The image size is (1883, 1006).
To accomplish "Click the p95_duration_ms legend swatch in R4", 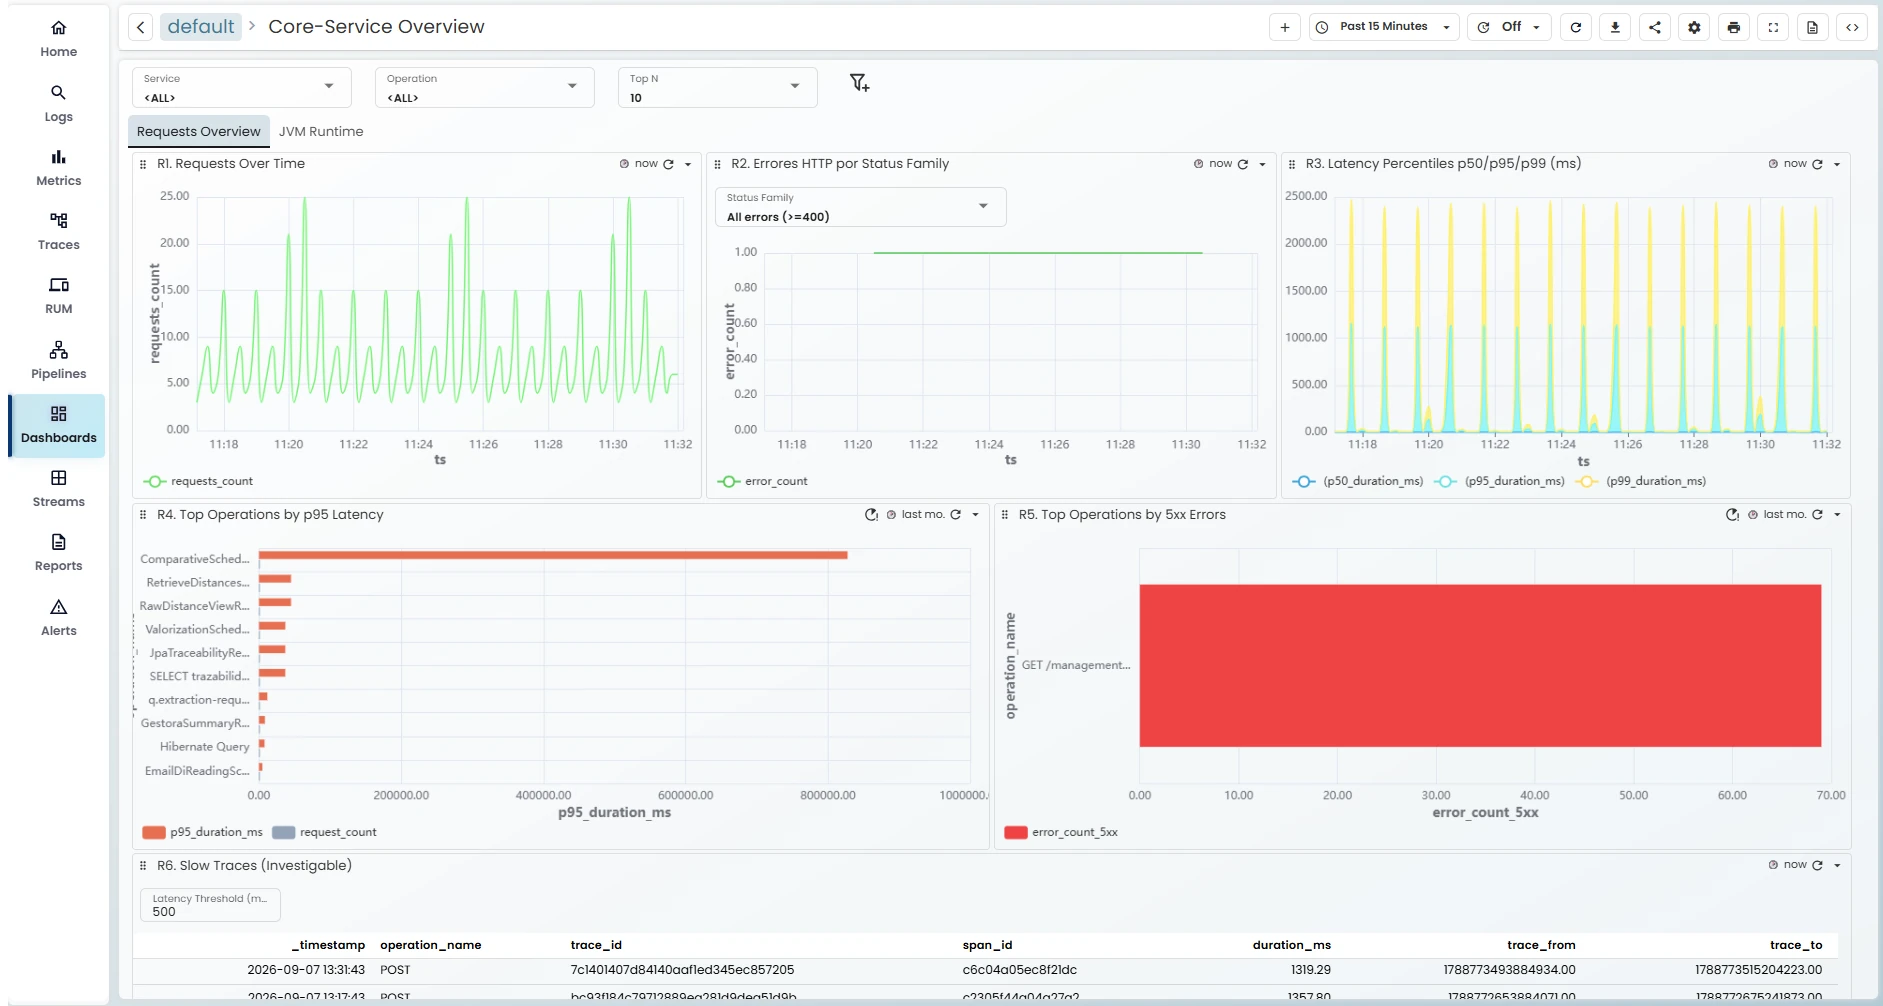I will 154,832.
